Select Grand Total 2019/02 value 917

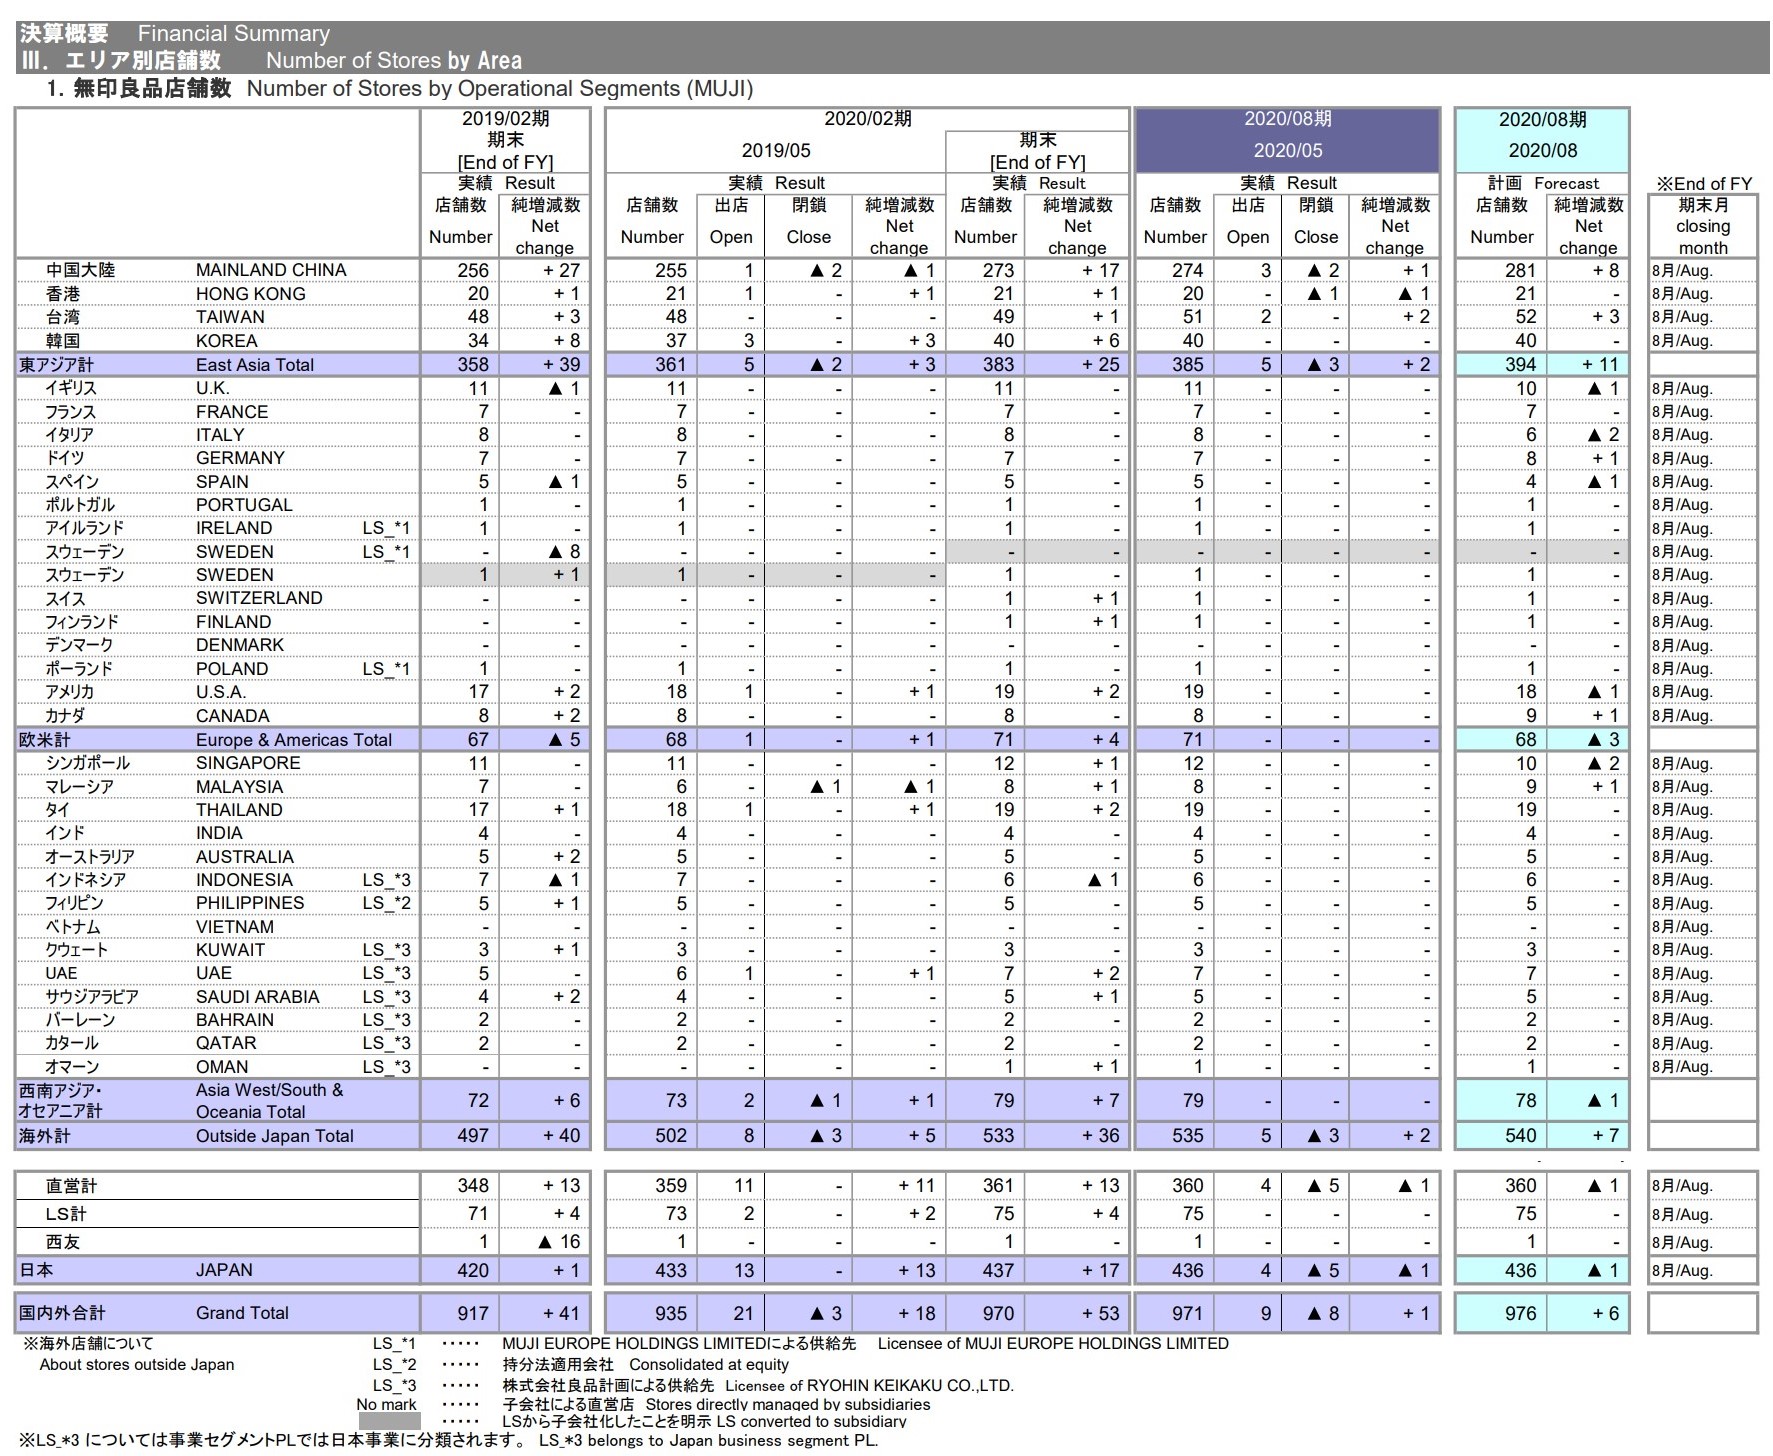pyautogui.click(x=473, y=1313)
